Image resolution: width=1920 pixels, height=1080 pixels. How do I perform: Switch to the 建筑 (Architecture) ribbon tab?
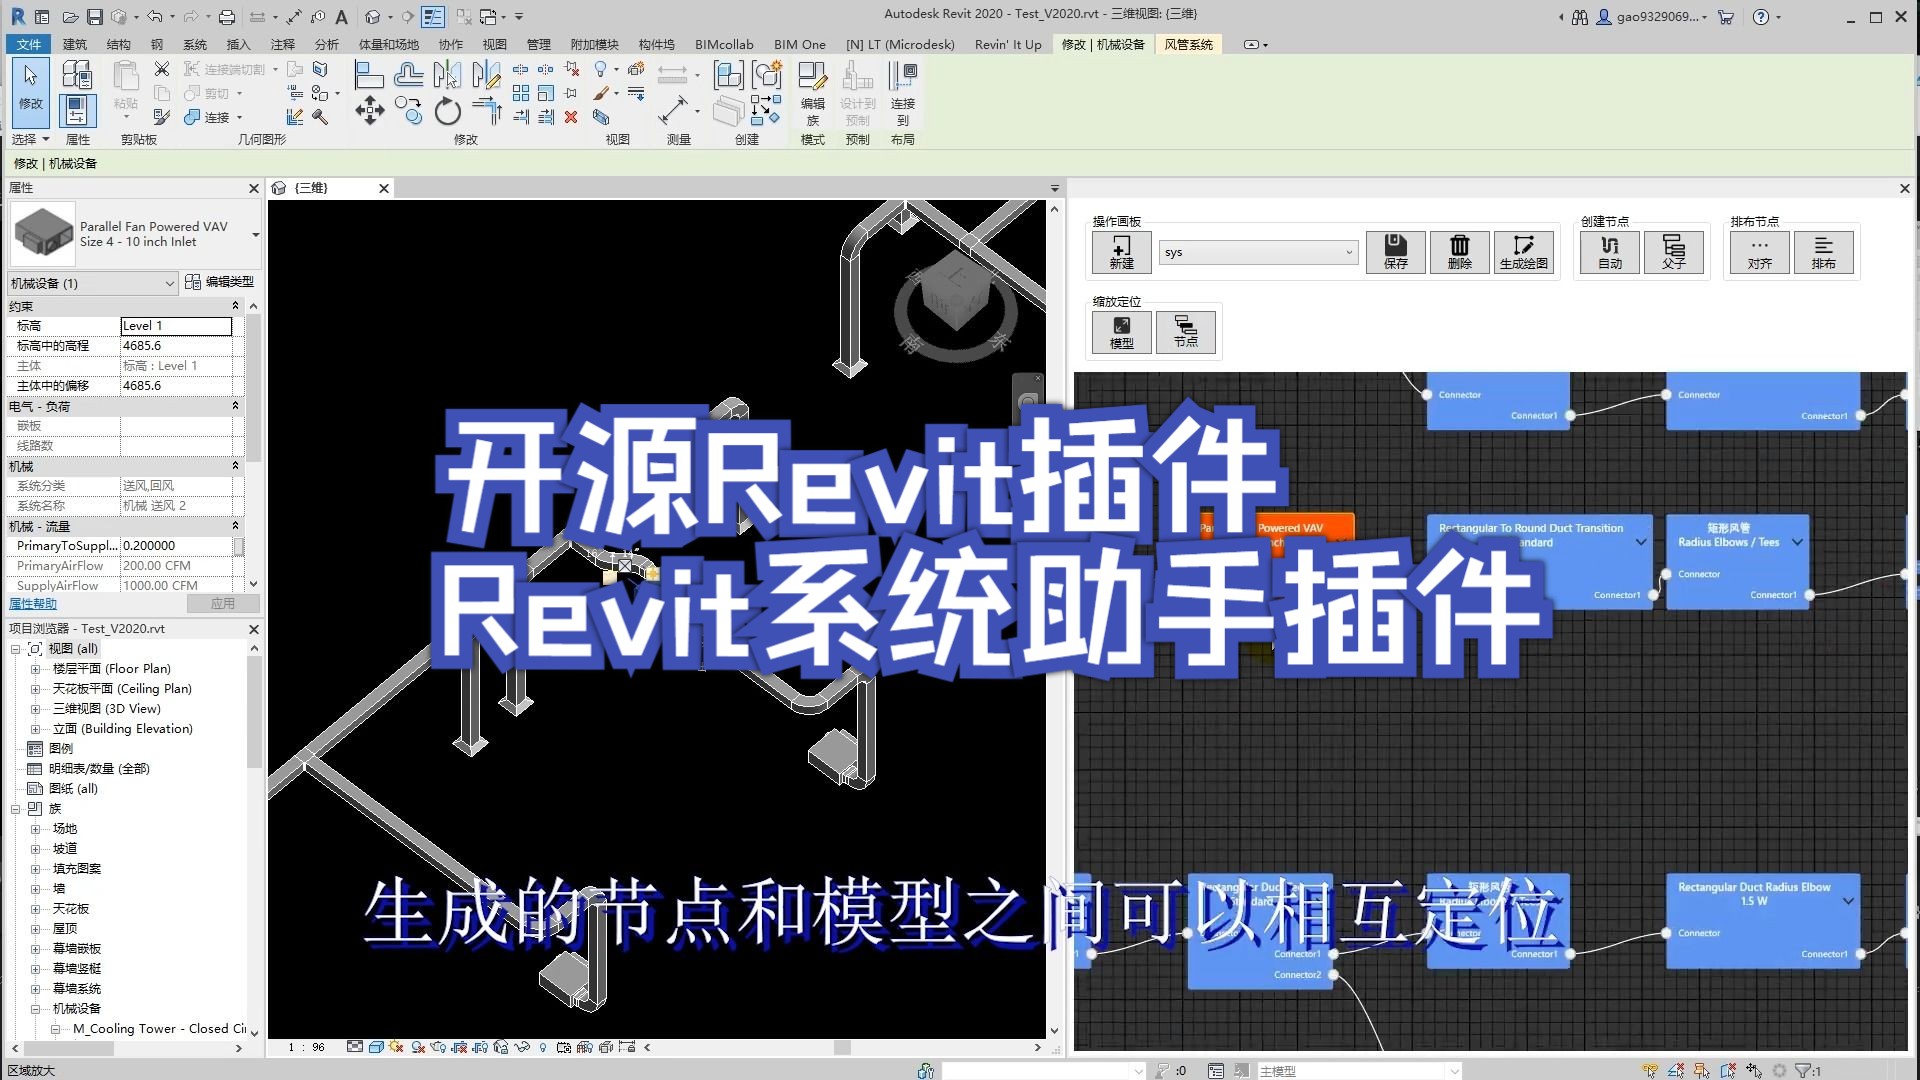tap(75, 44)
